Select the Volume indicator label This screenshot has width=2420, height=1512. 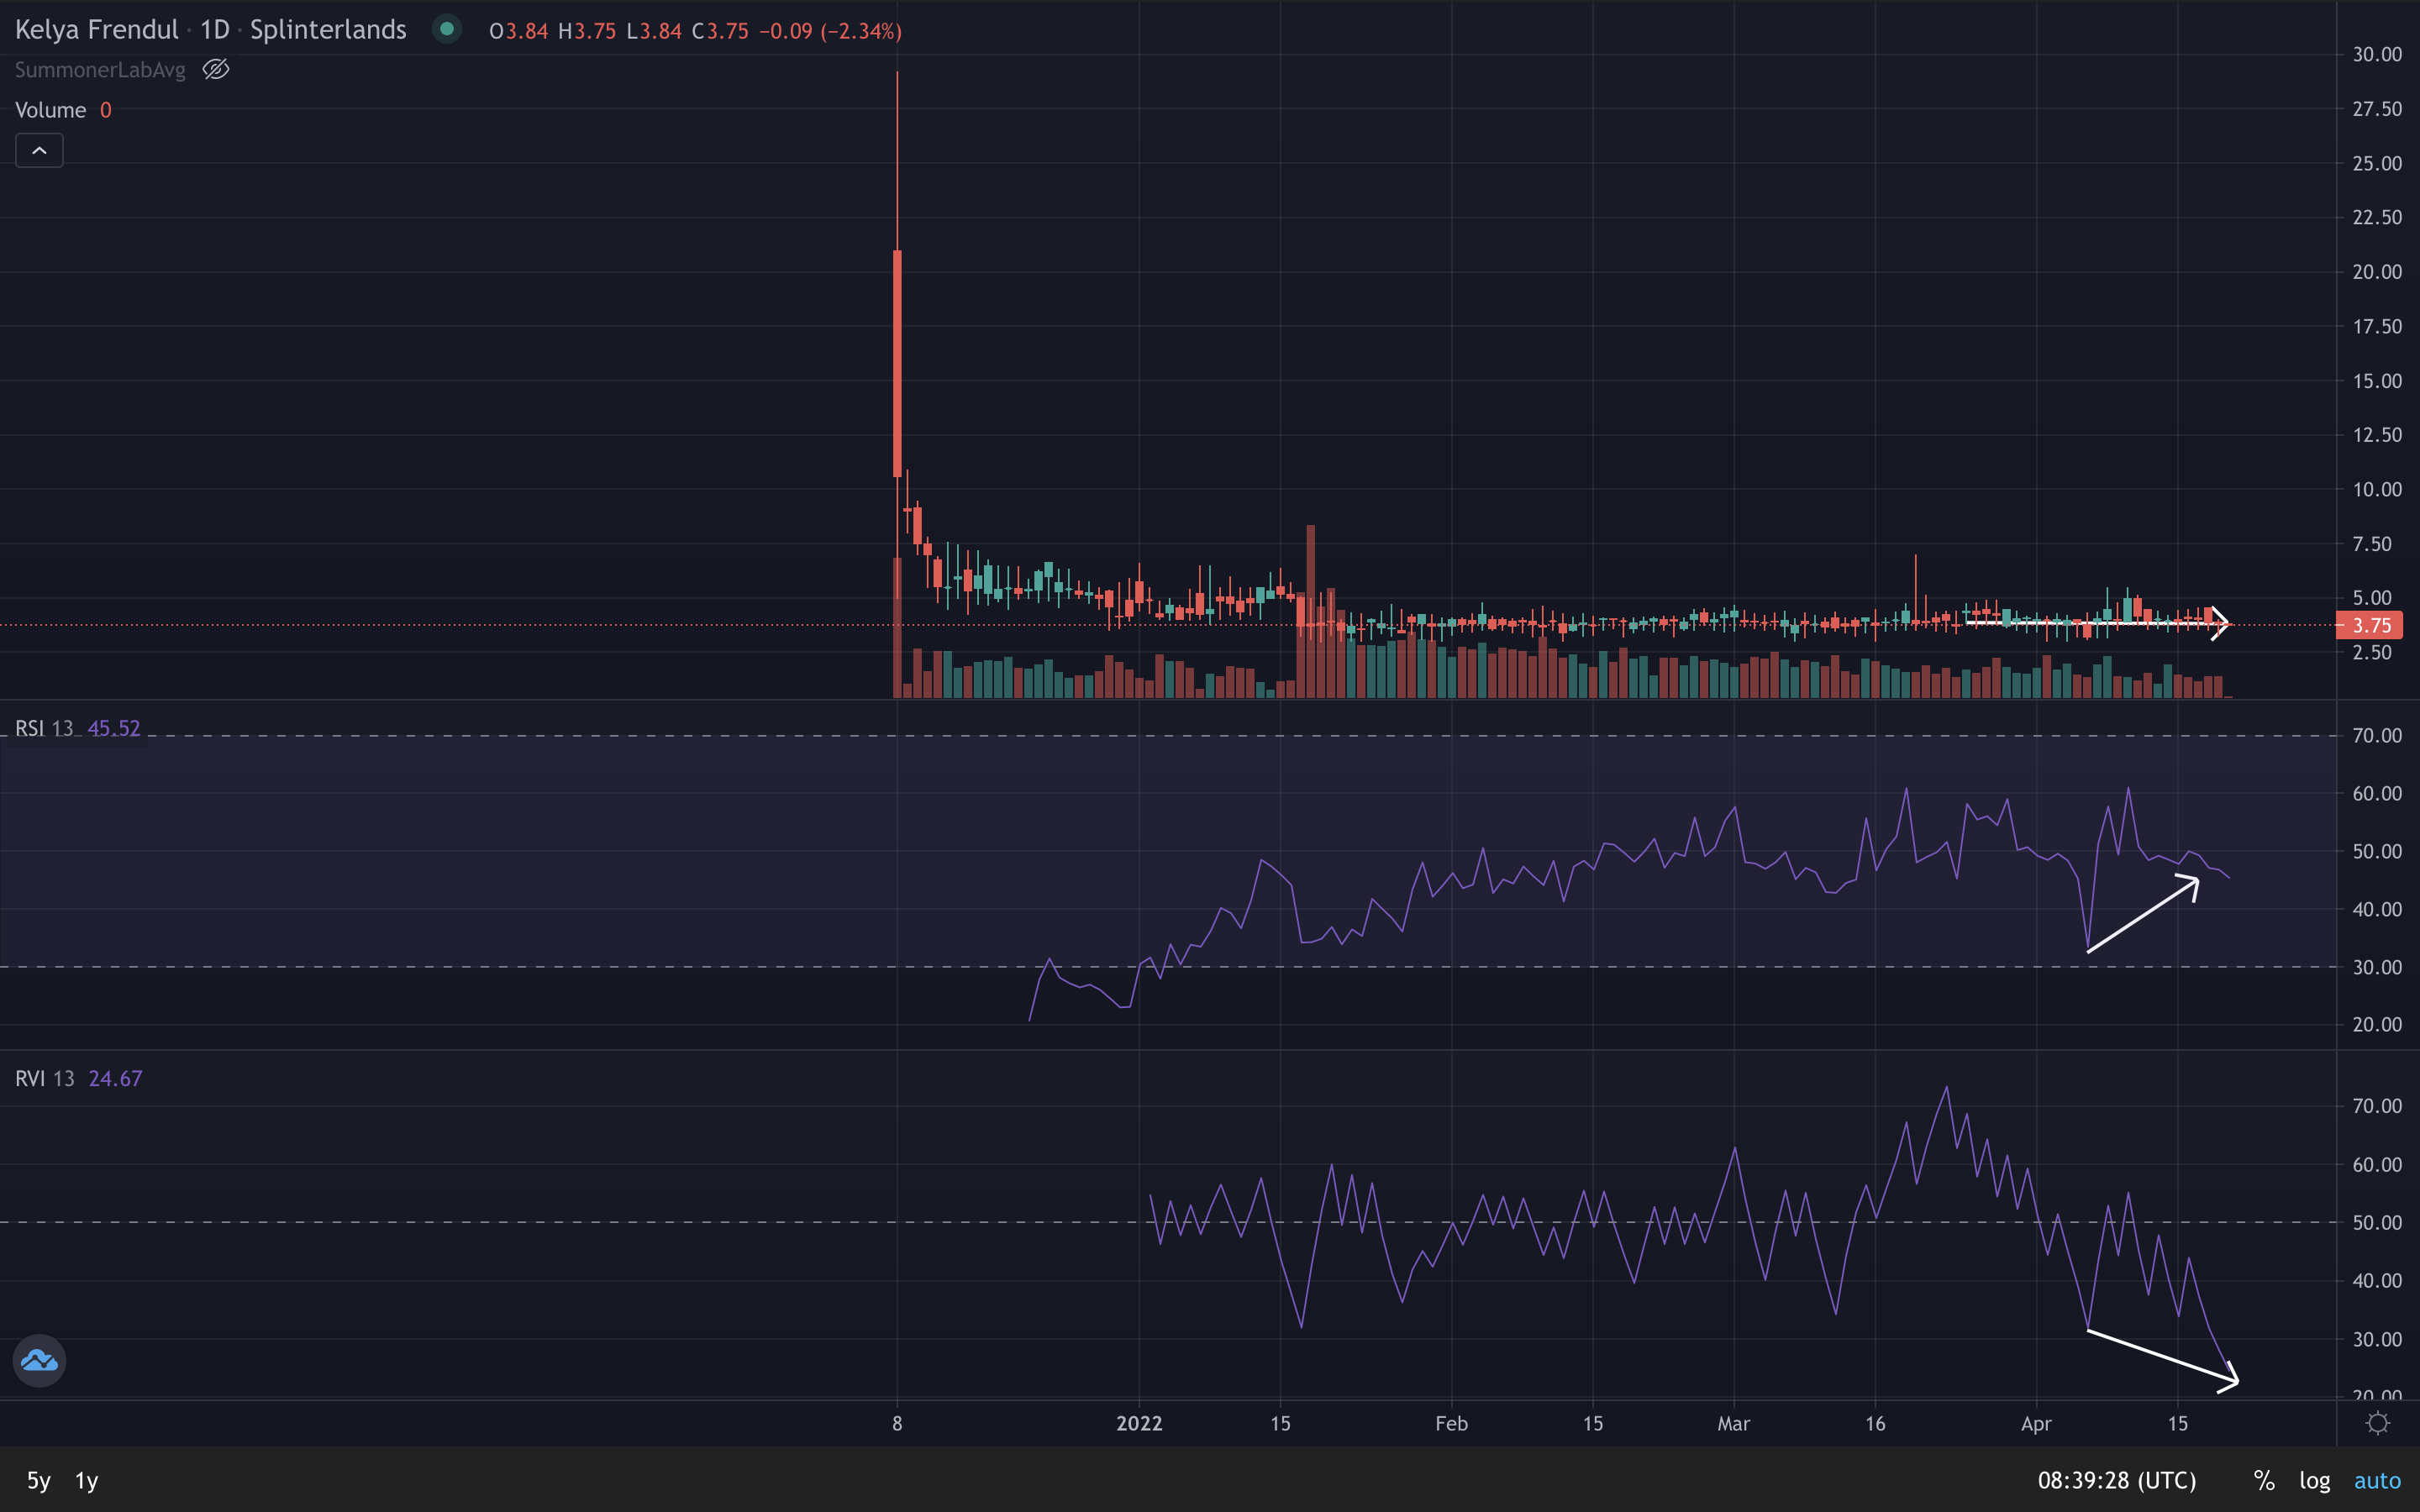coord(51,110)
